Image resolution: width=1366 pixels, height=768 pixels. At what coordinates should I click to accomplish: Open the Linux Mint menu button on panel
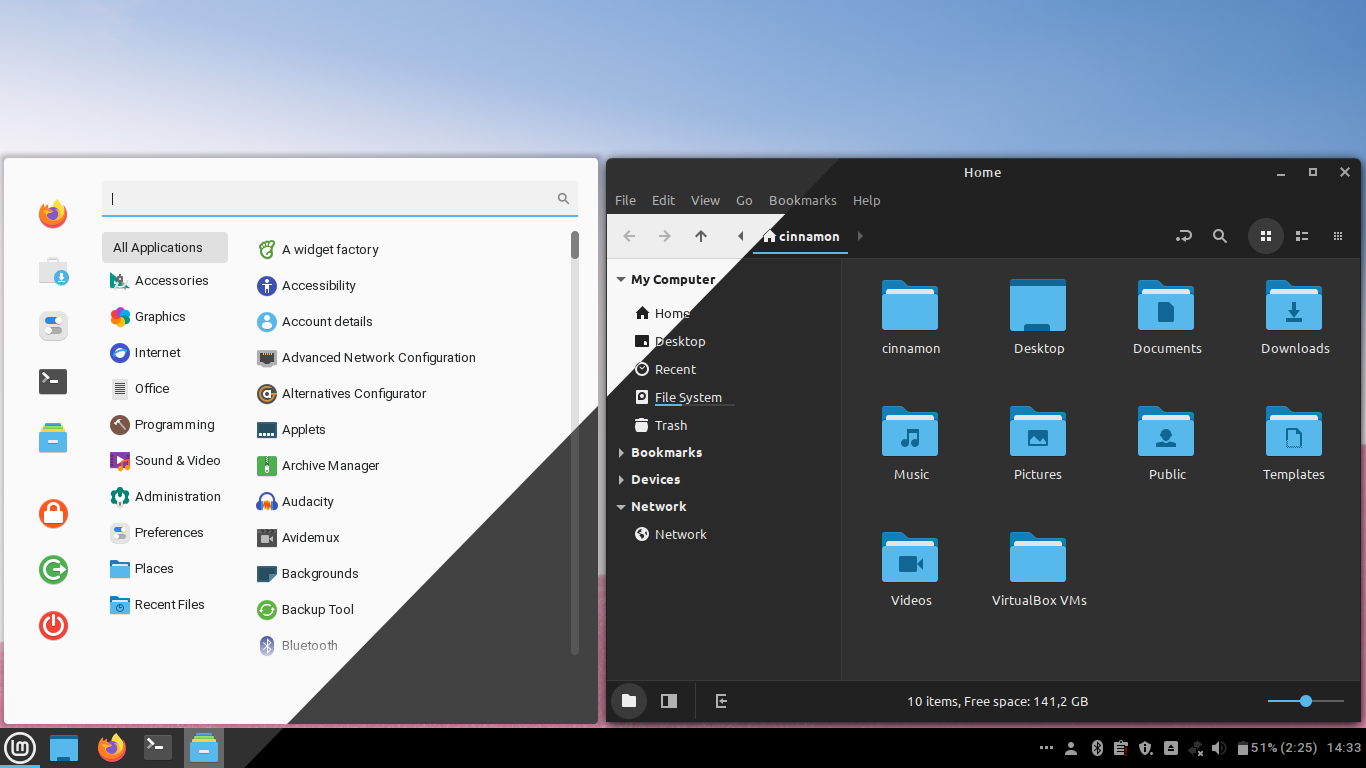tap(20, 748)
